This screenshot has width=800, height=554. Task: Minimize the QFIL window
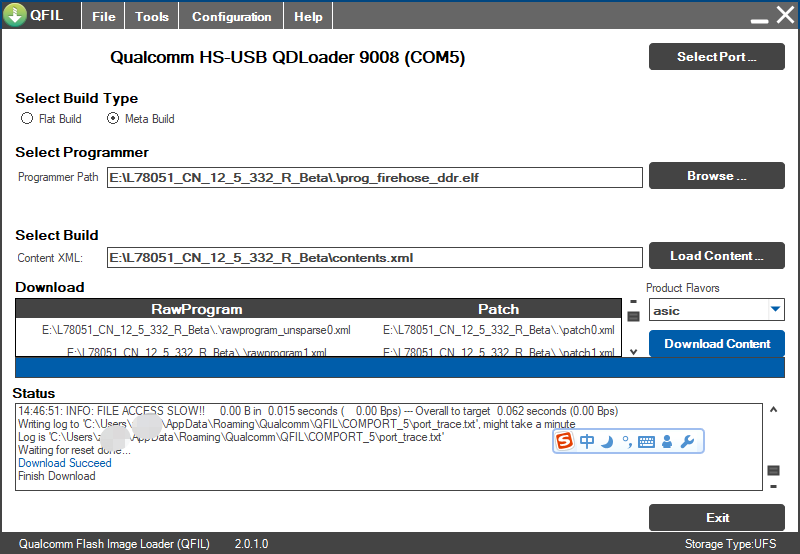[760, 20]
